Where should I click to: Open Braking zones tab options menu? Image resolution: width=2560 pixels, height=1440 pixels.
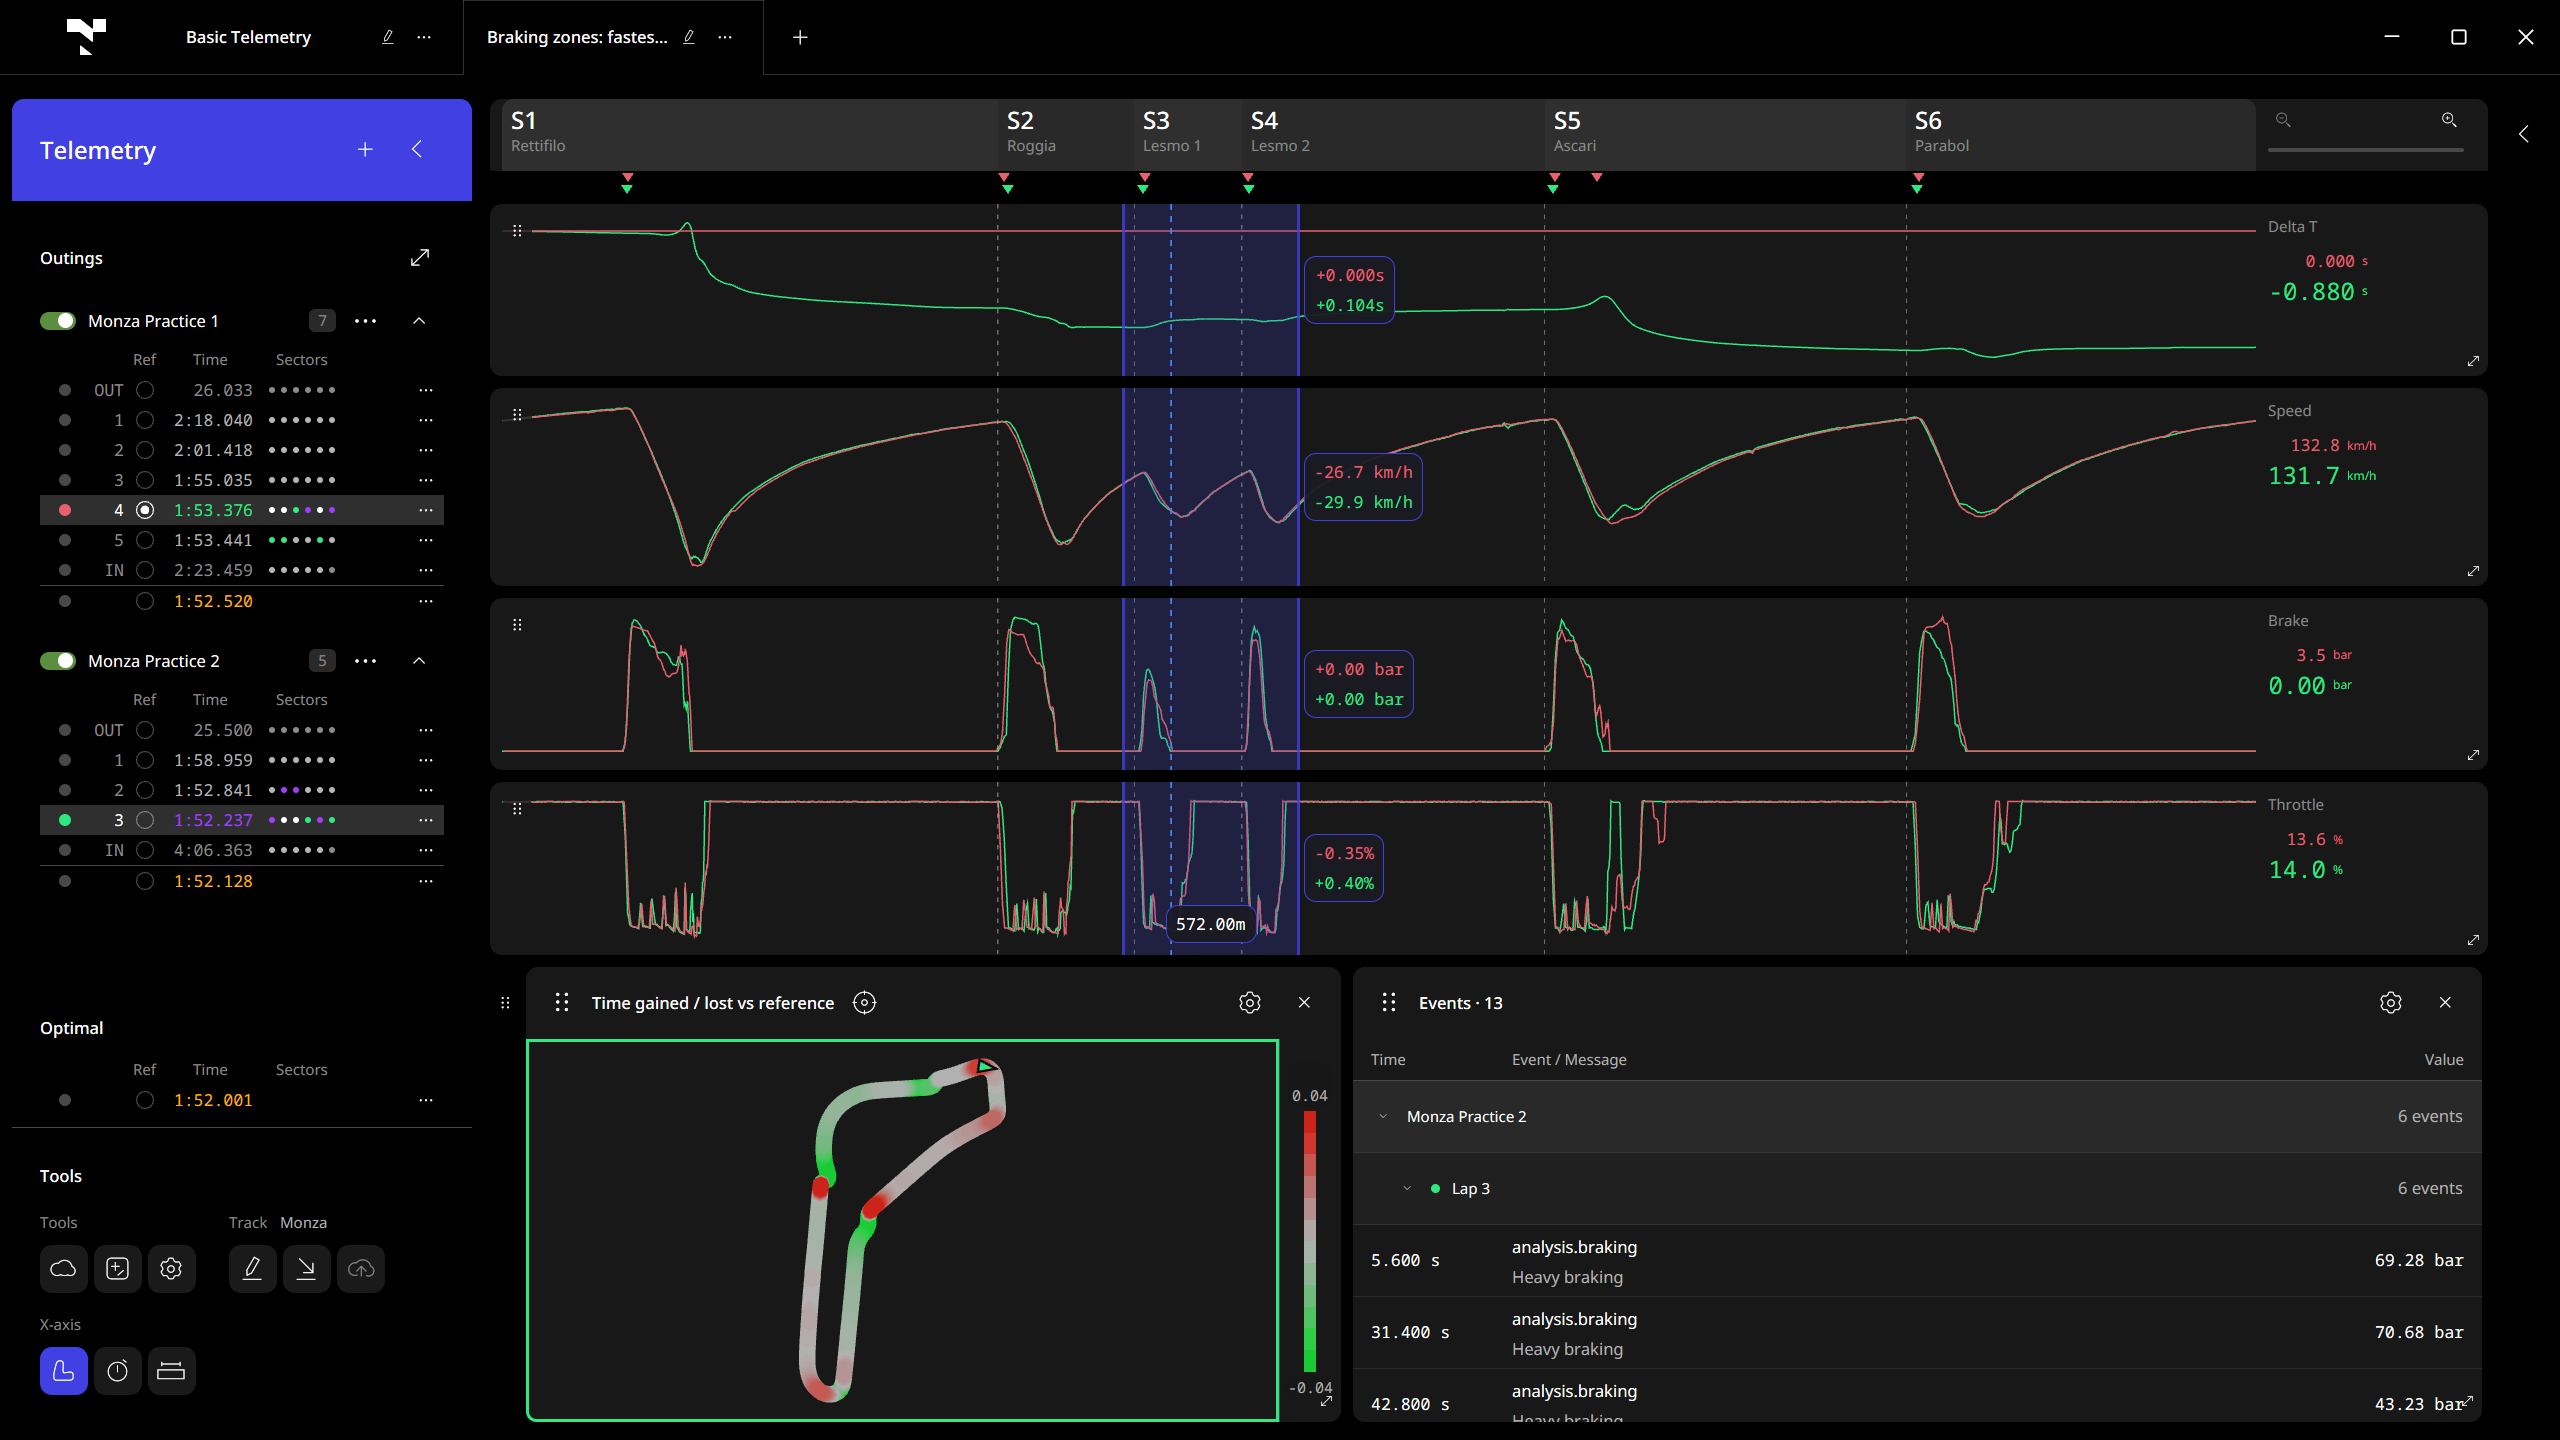pyautogui.click(x=725, y=37)
